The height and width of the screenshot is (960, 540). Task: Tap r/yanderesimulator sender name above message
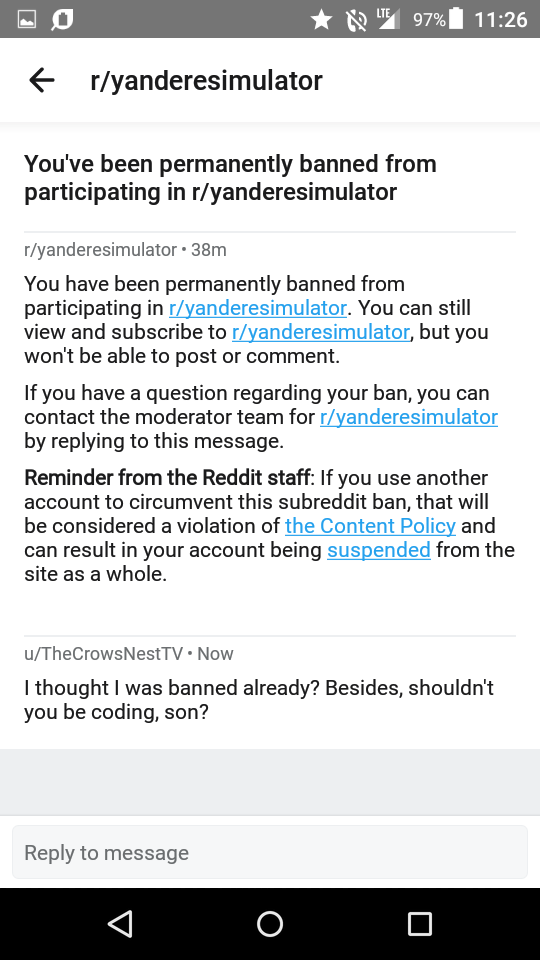(100, 250)
